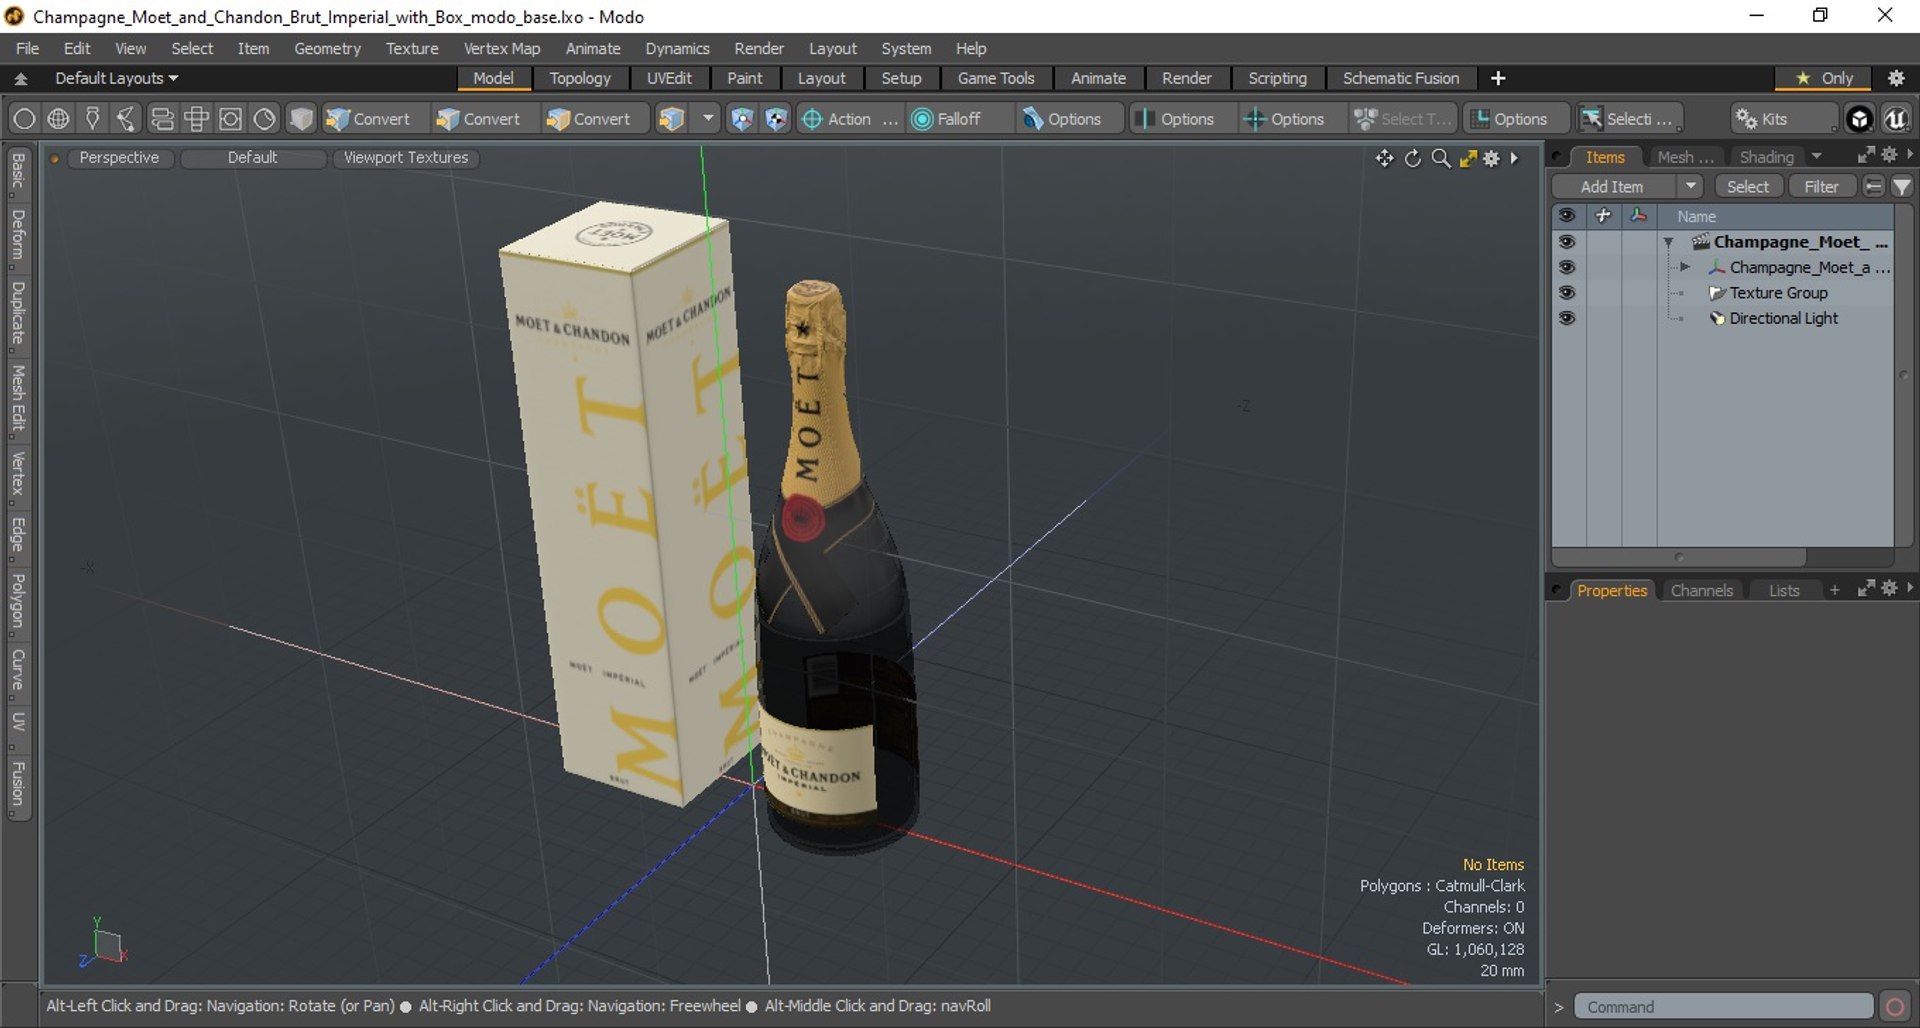Open the Add Item dropdown arrow
Viewport: 1920px width, 1028px height.
(1690, 187)
